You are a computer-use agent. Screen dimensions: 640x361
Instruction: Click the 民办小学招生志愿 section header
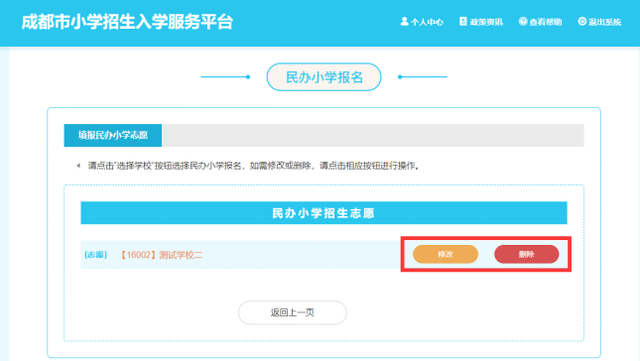pos(324,213)
